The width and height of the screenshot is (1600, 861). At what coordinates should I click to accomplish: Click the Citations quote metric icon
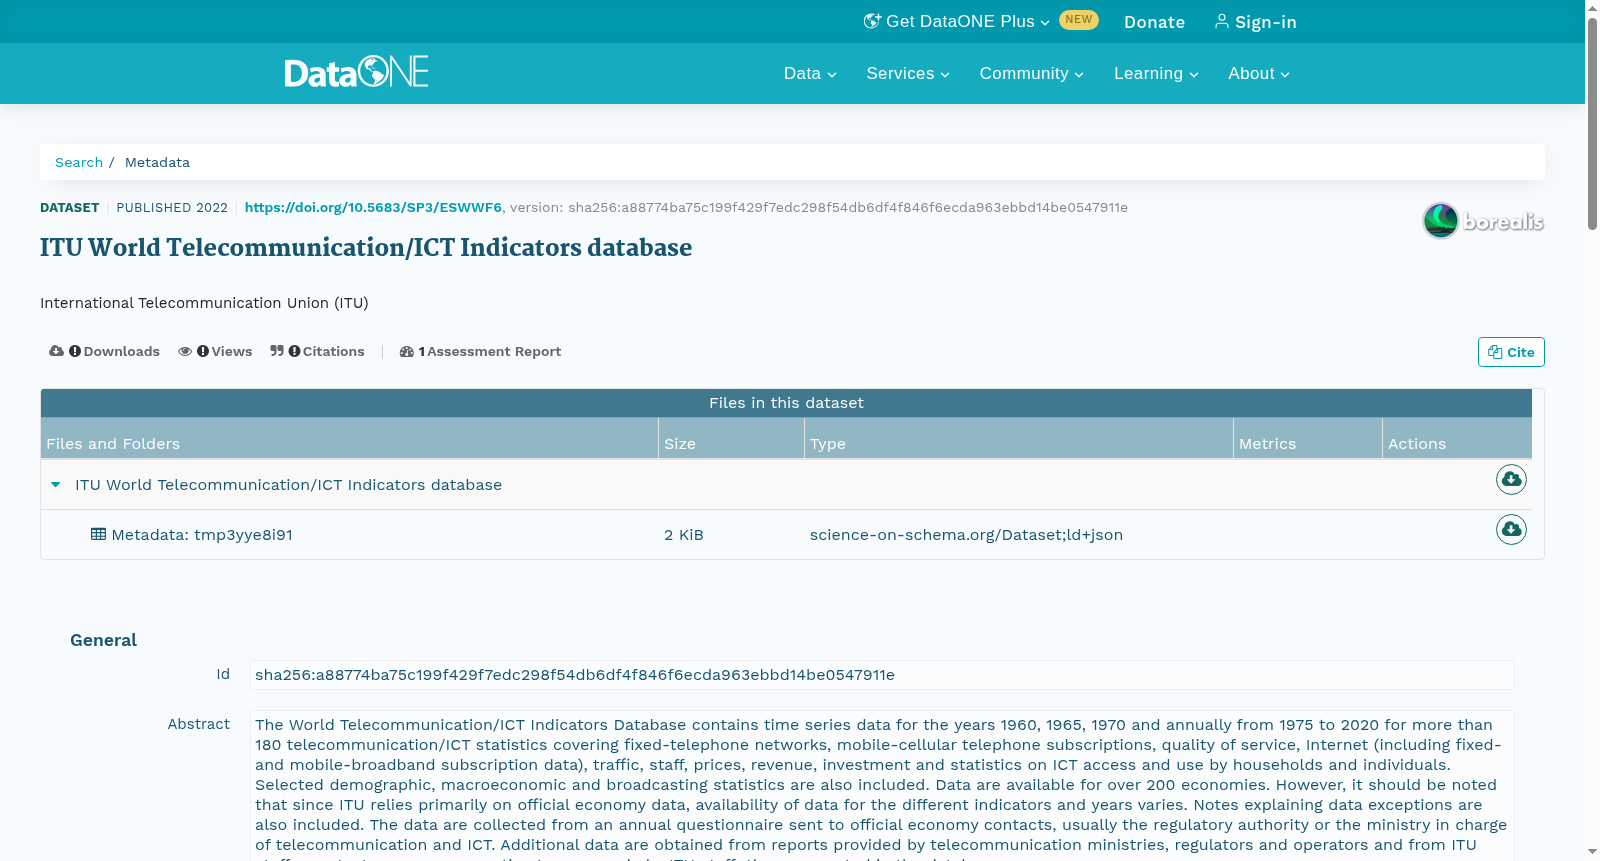[277, 351]
